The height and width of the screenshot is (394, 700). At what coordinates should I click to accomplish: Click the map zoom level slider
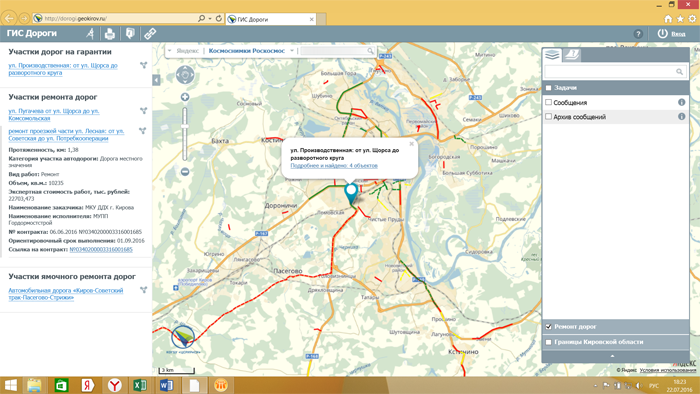185,134
